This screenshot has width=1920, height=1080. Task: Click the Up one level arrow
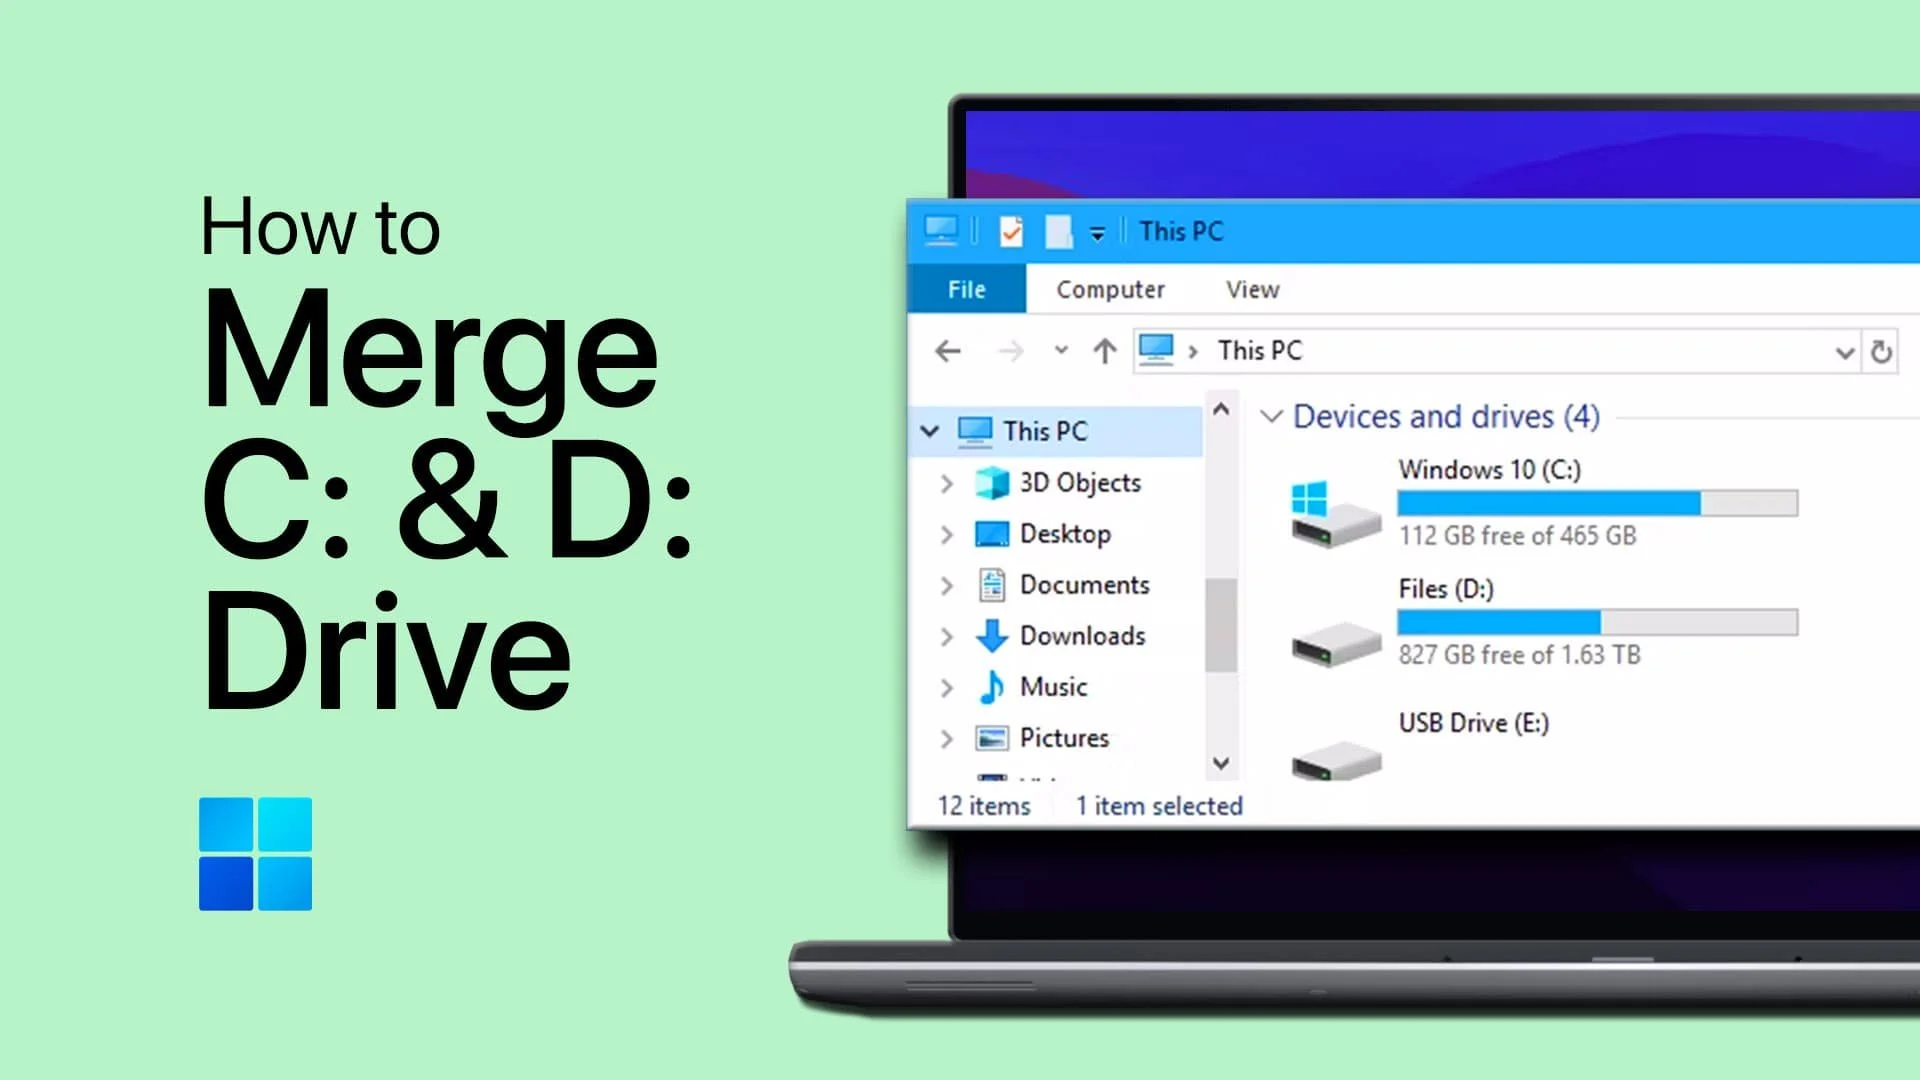(x=1104, y=351)
